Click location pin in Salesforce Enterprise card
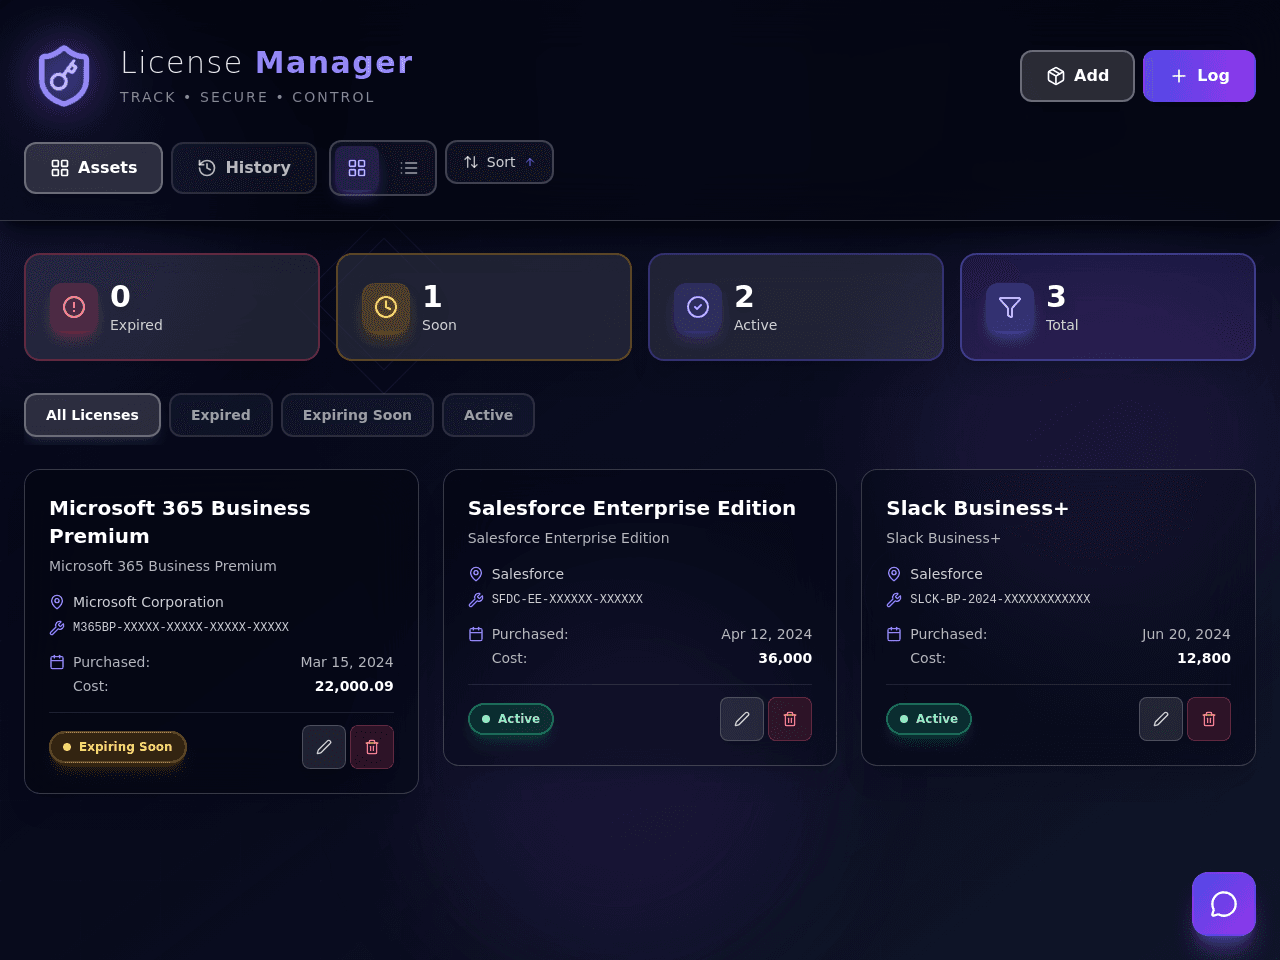The height and width of the screenshot is (960, 1280). [476, 574]
